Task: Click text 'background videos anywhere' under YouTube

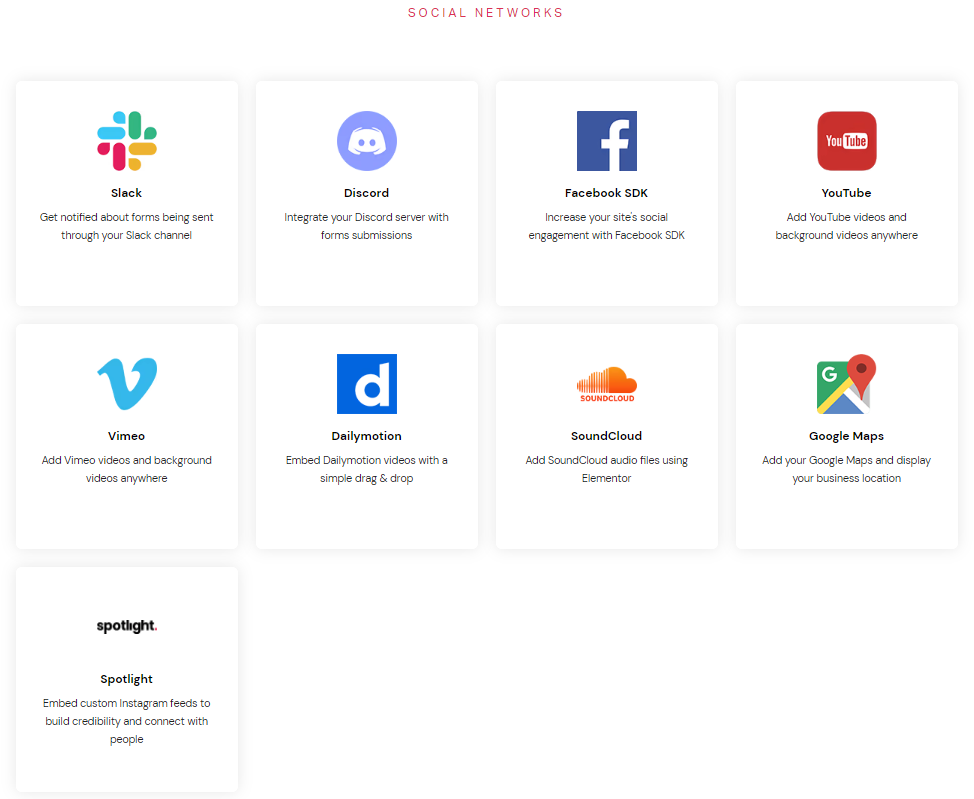Action: [847, 235]
